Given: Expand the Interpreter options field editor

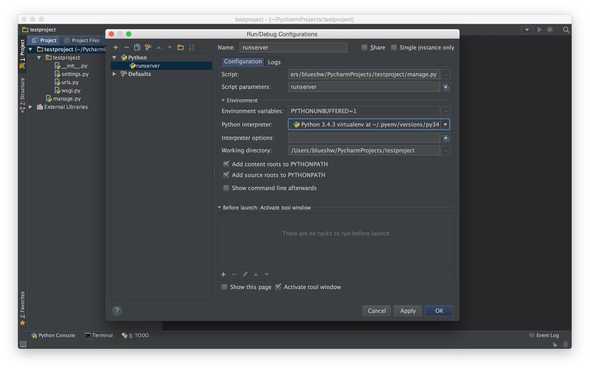Looking at the screenshot, I should coord(446,138).
